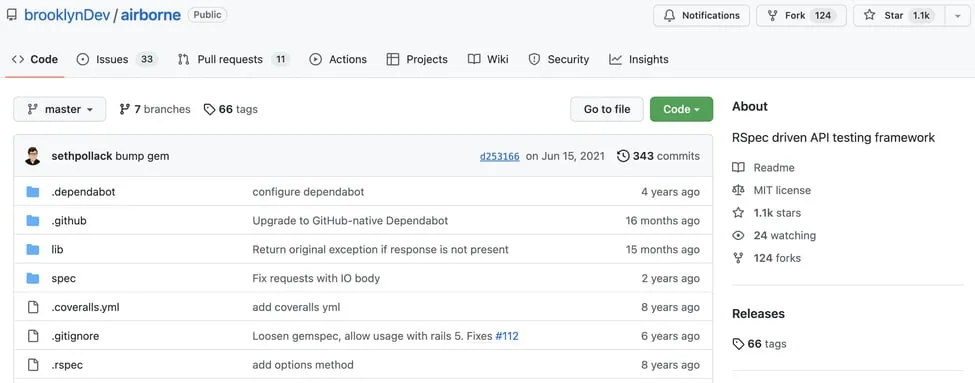Click the Go to file button
The image size is (975, 383).
coord(607,109)
